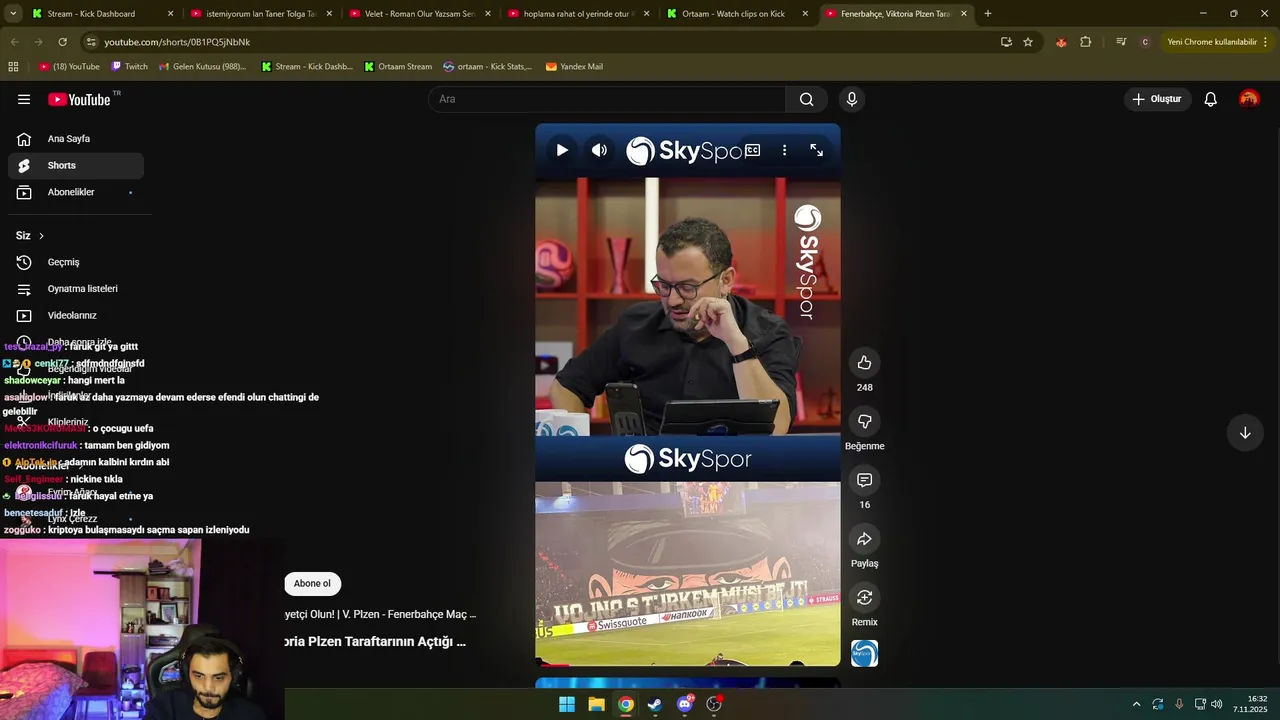Open the Sky Spor channel avatar
This screenshot has width=1280, height=720.
(864, 653)
